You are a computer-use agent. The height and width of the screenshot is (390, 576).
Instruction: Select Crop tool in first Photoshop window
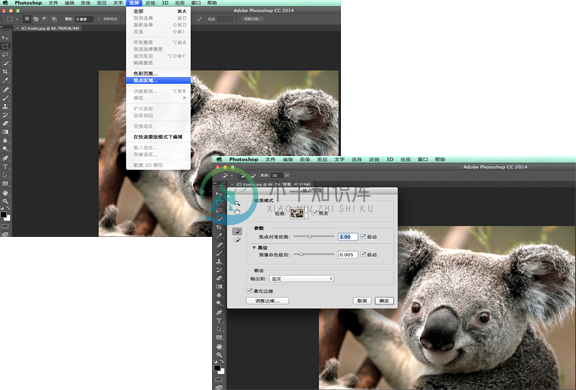[5, 72]
